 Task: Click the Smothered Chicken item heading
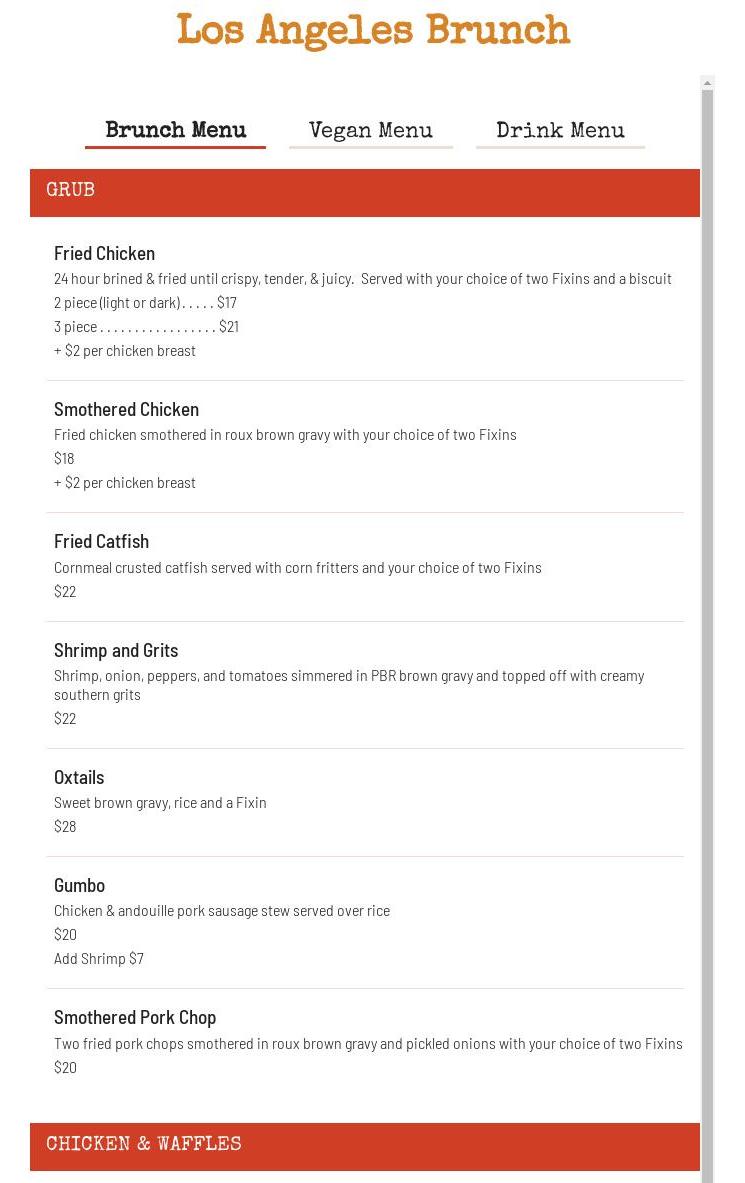[126, 409]
